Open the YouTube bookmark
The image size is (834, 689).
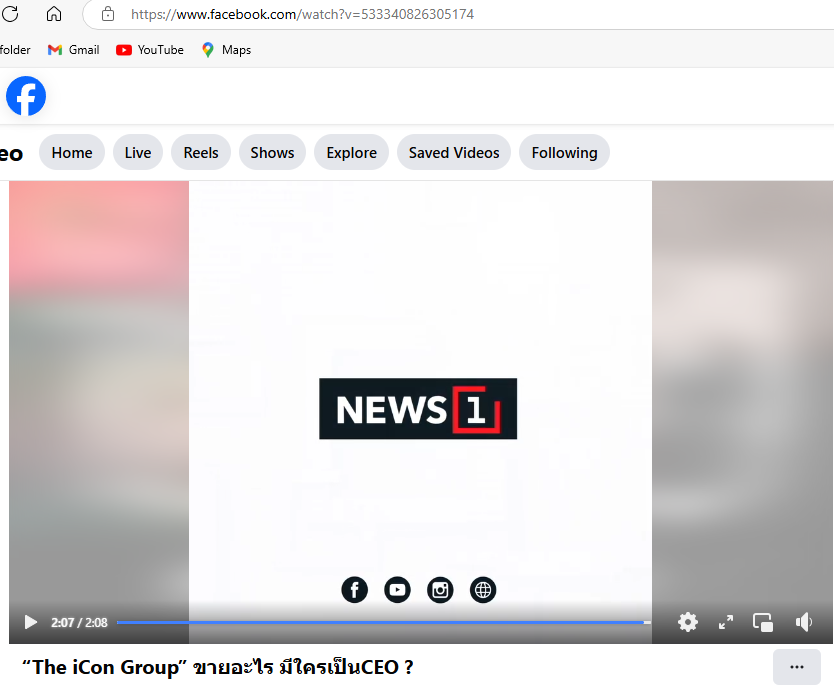point(150,50)
